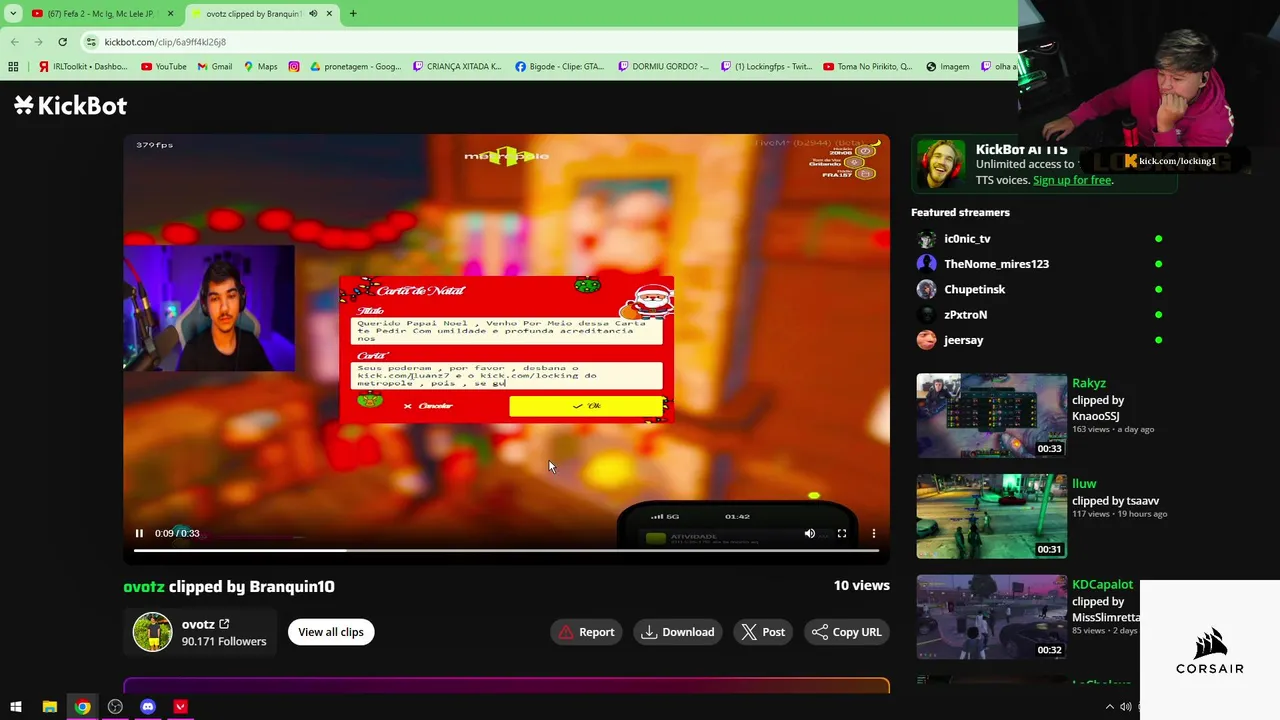Open the player's three-dot options menu
The height and width of the screenshot is (720, 1280).
pos(874,533)
